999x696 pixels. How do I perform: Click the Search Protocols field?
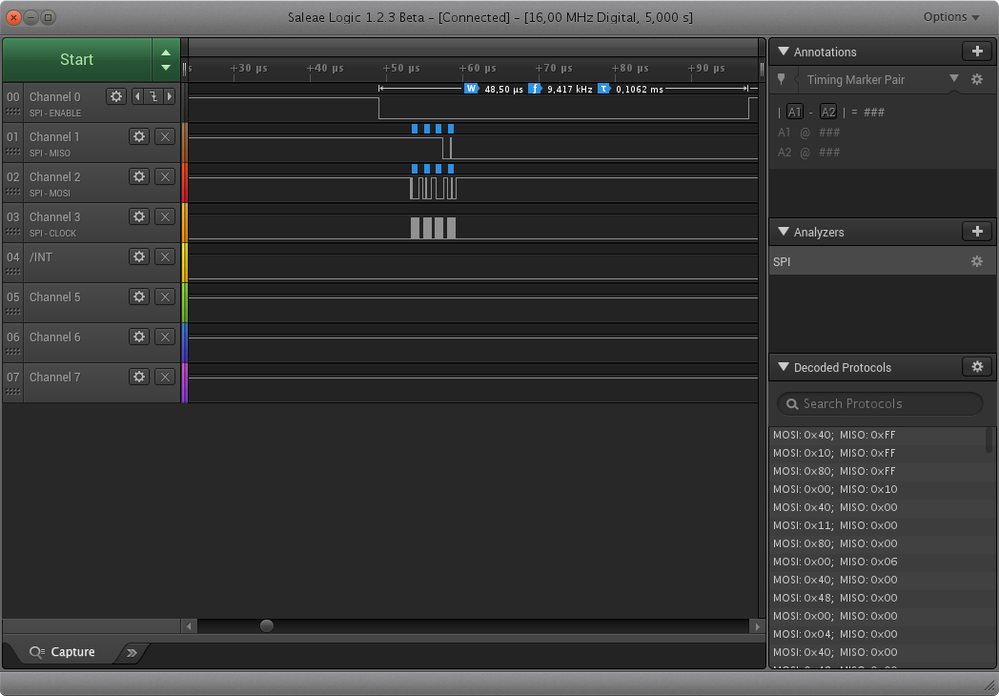[880, 403]
